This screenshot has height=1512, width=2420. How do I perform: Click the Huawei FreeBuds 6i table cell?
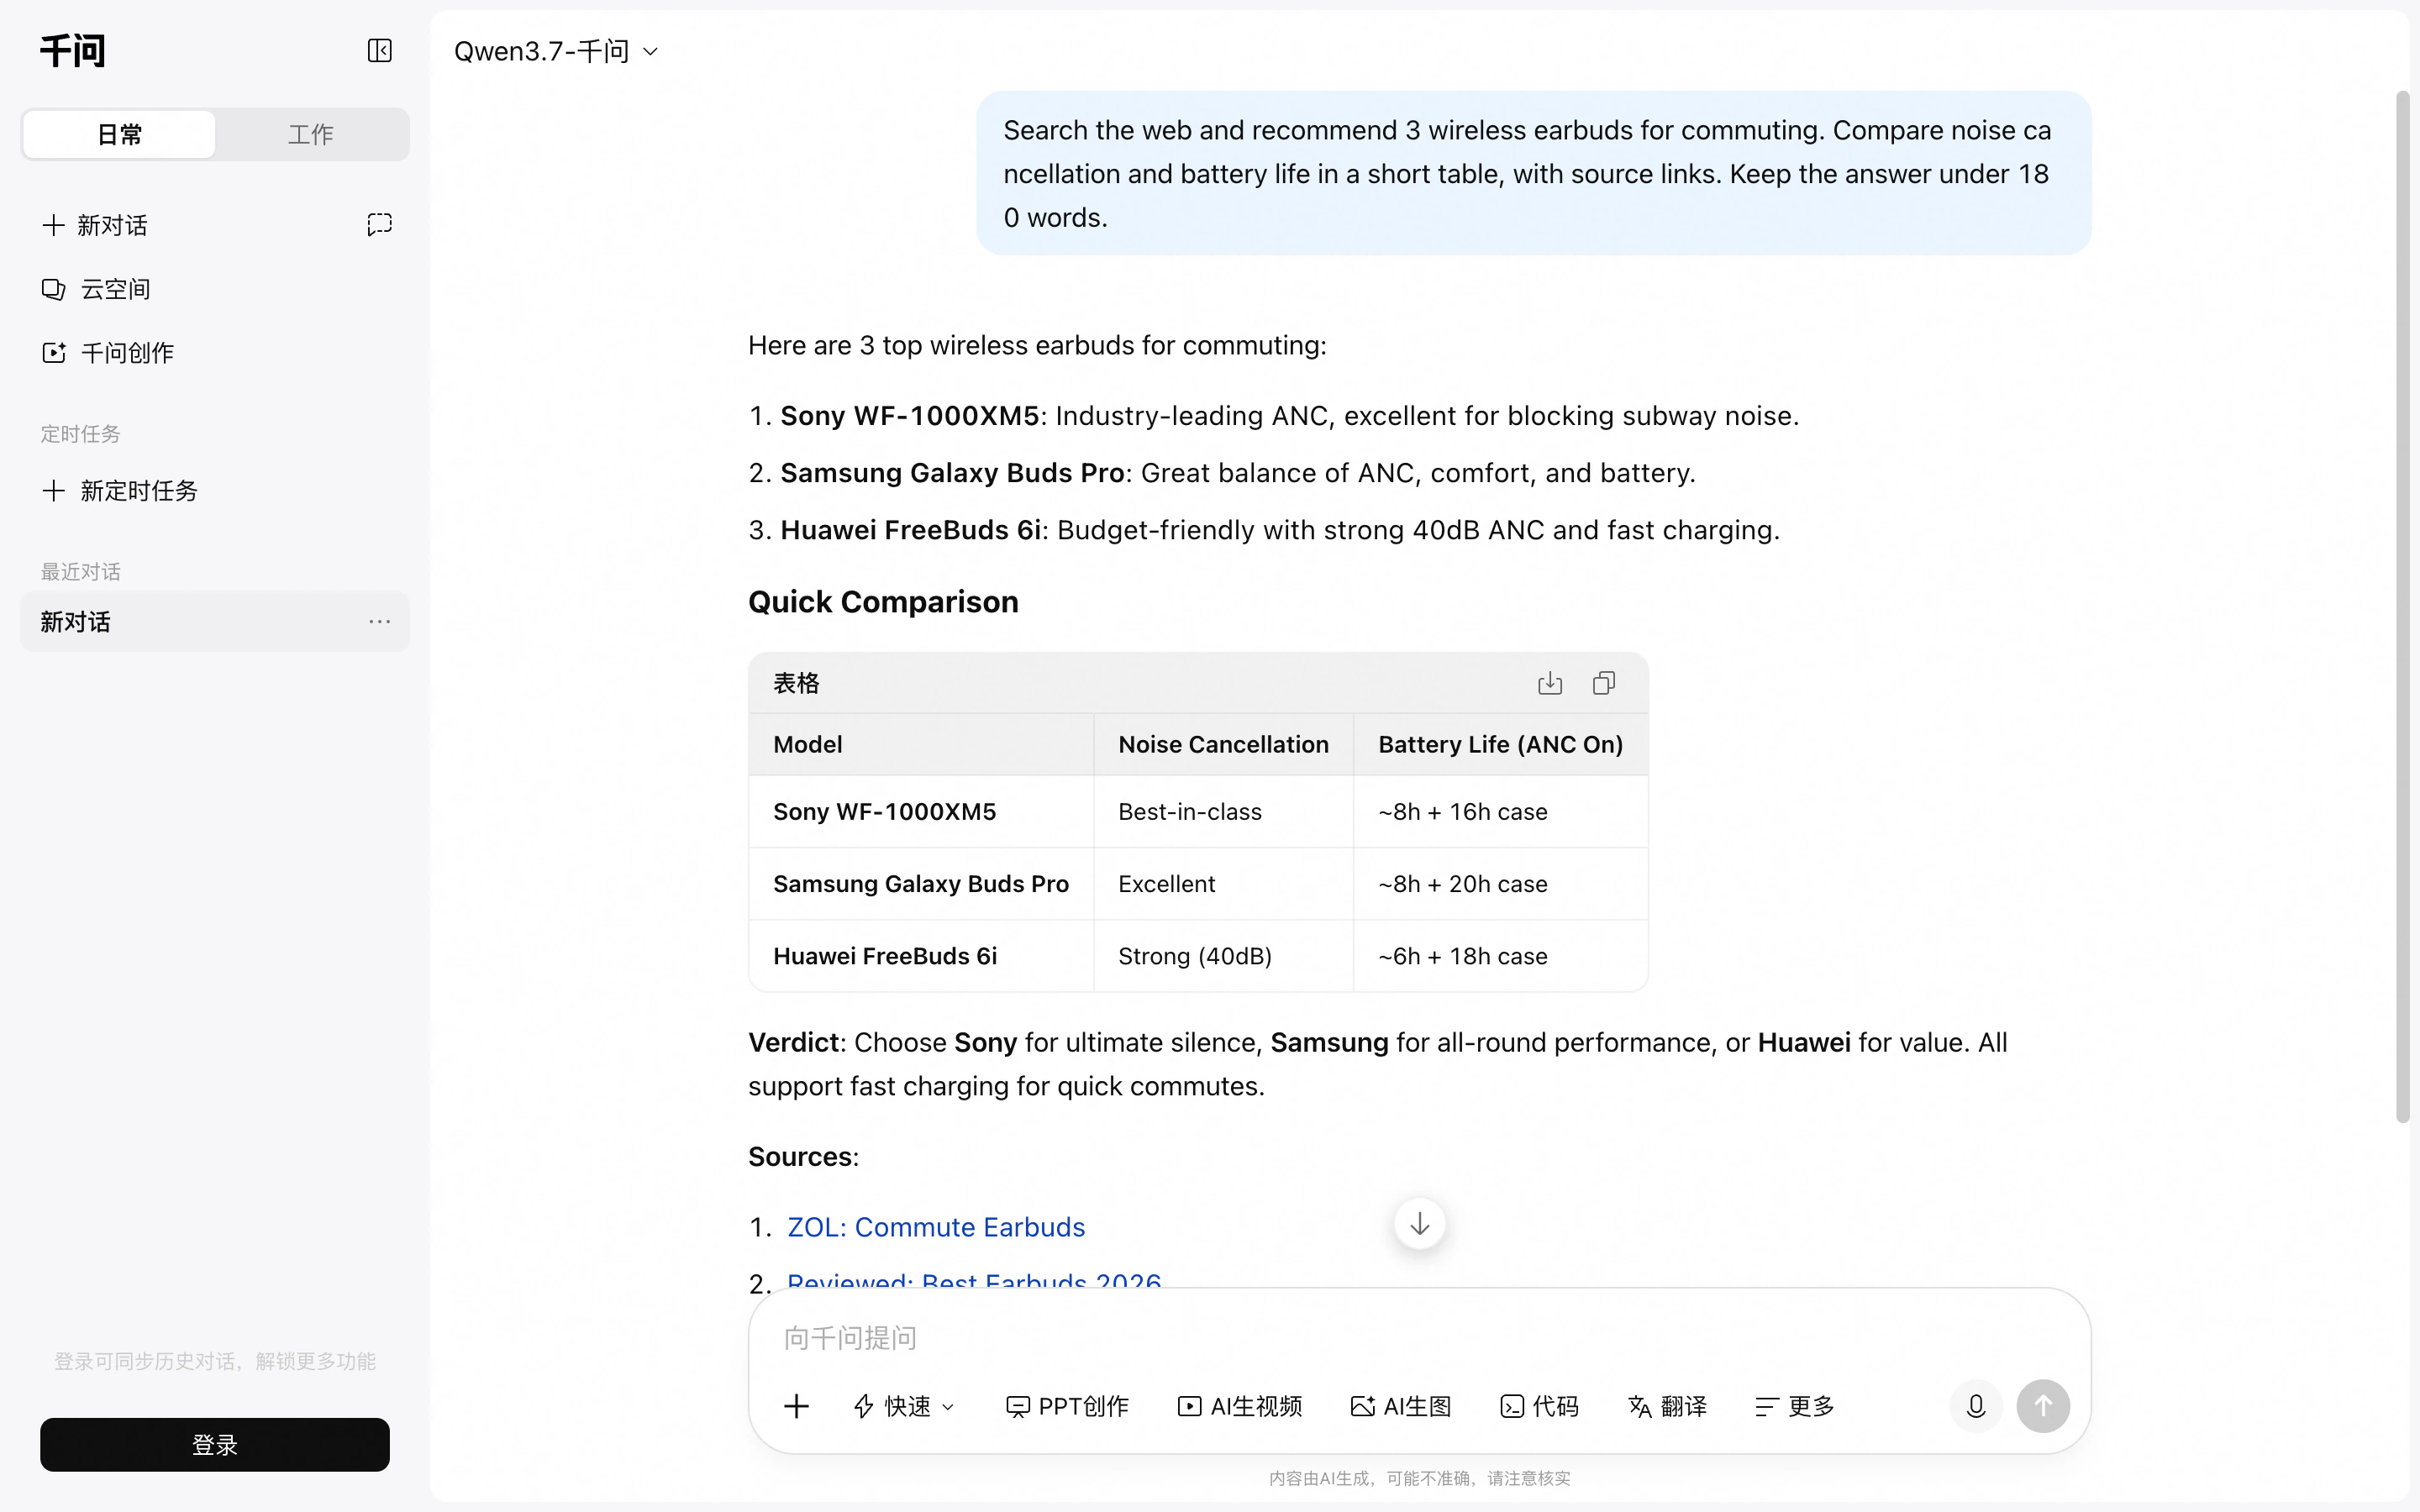pyautogui.click(x=921, y=956)
